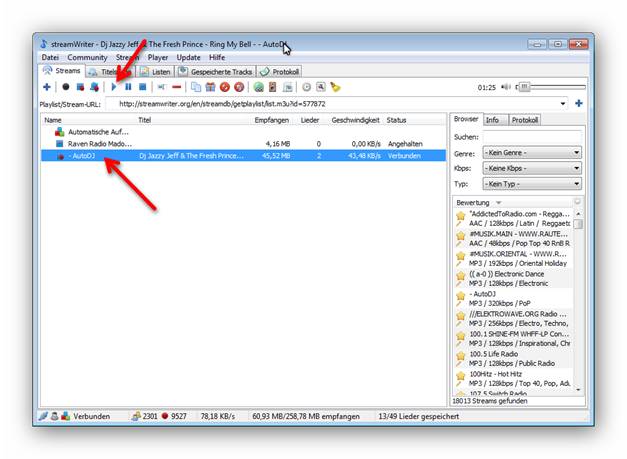Click the yellow broom cleanup icon in toolbar
The width and height of the screenshot is (627, 459).
(335, 87)
